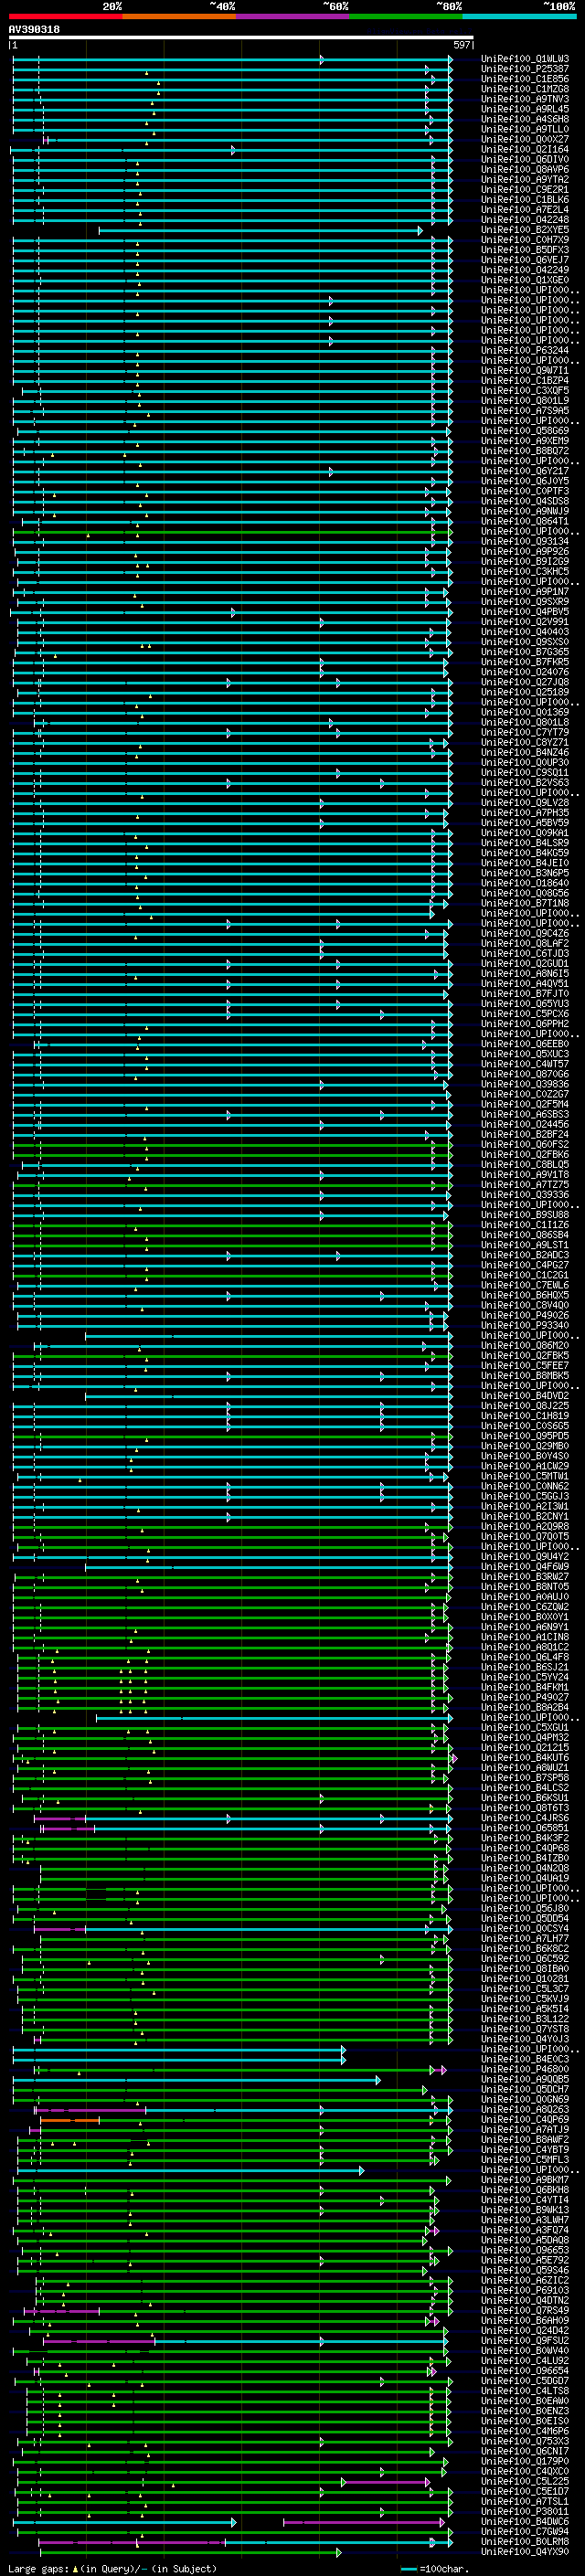Open hit UniRef100_Q4YX90 at bottom
This screenshot has height=2576, width=585.
[524, 2551]
